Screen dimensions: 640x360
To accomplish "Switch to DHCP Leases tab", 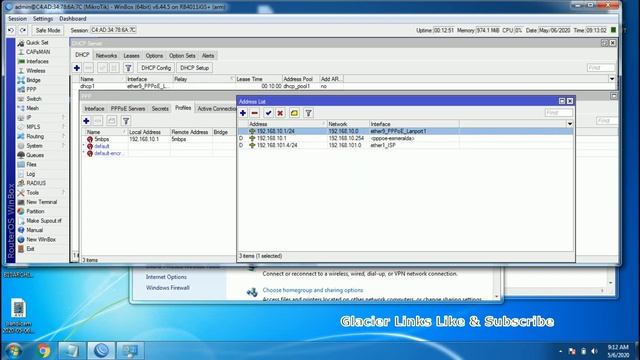I will coord(131,56).
